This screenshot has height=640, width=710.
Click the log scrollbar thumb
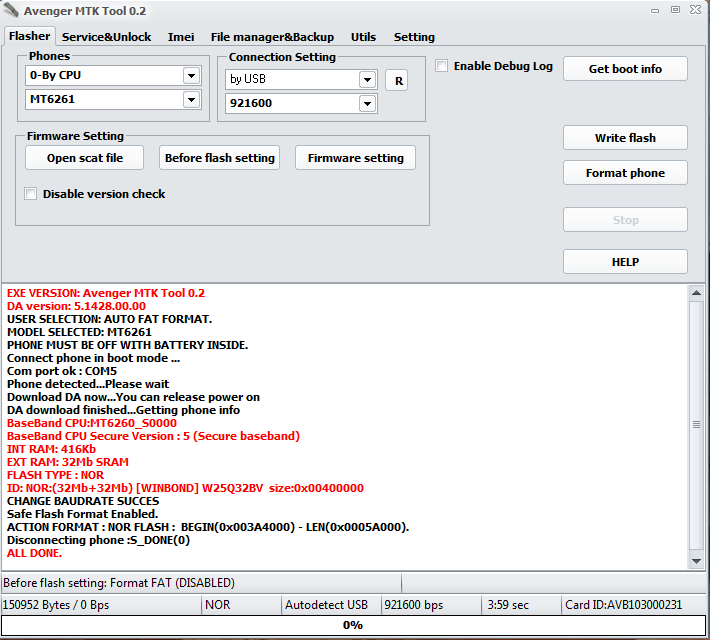696,424
